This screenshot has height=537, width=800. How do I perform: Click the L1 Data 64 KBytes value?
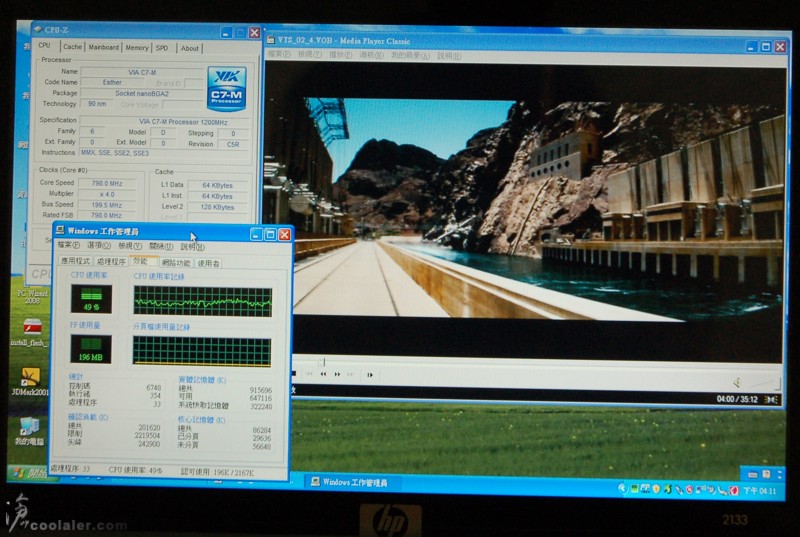coord(217,185)
